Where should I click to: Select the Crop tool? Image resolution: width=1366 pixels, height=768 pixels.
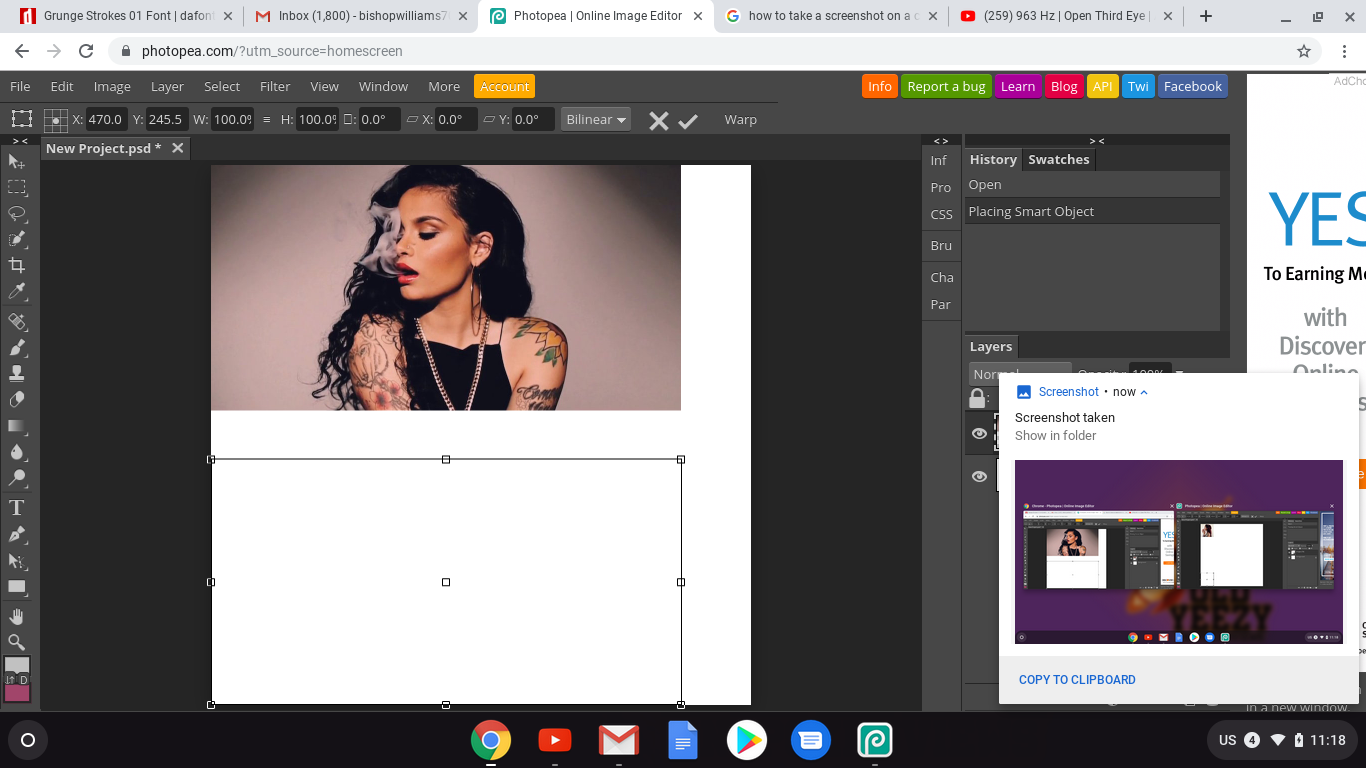tap(17, 265)
